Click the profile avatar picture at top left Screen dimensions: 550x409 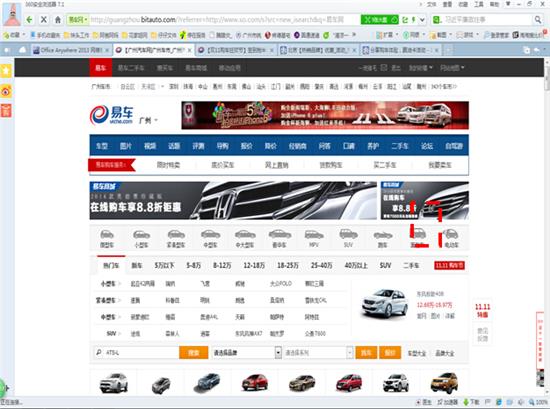[12, 15]
